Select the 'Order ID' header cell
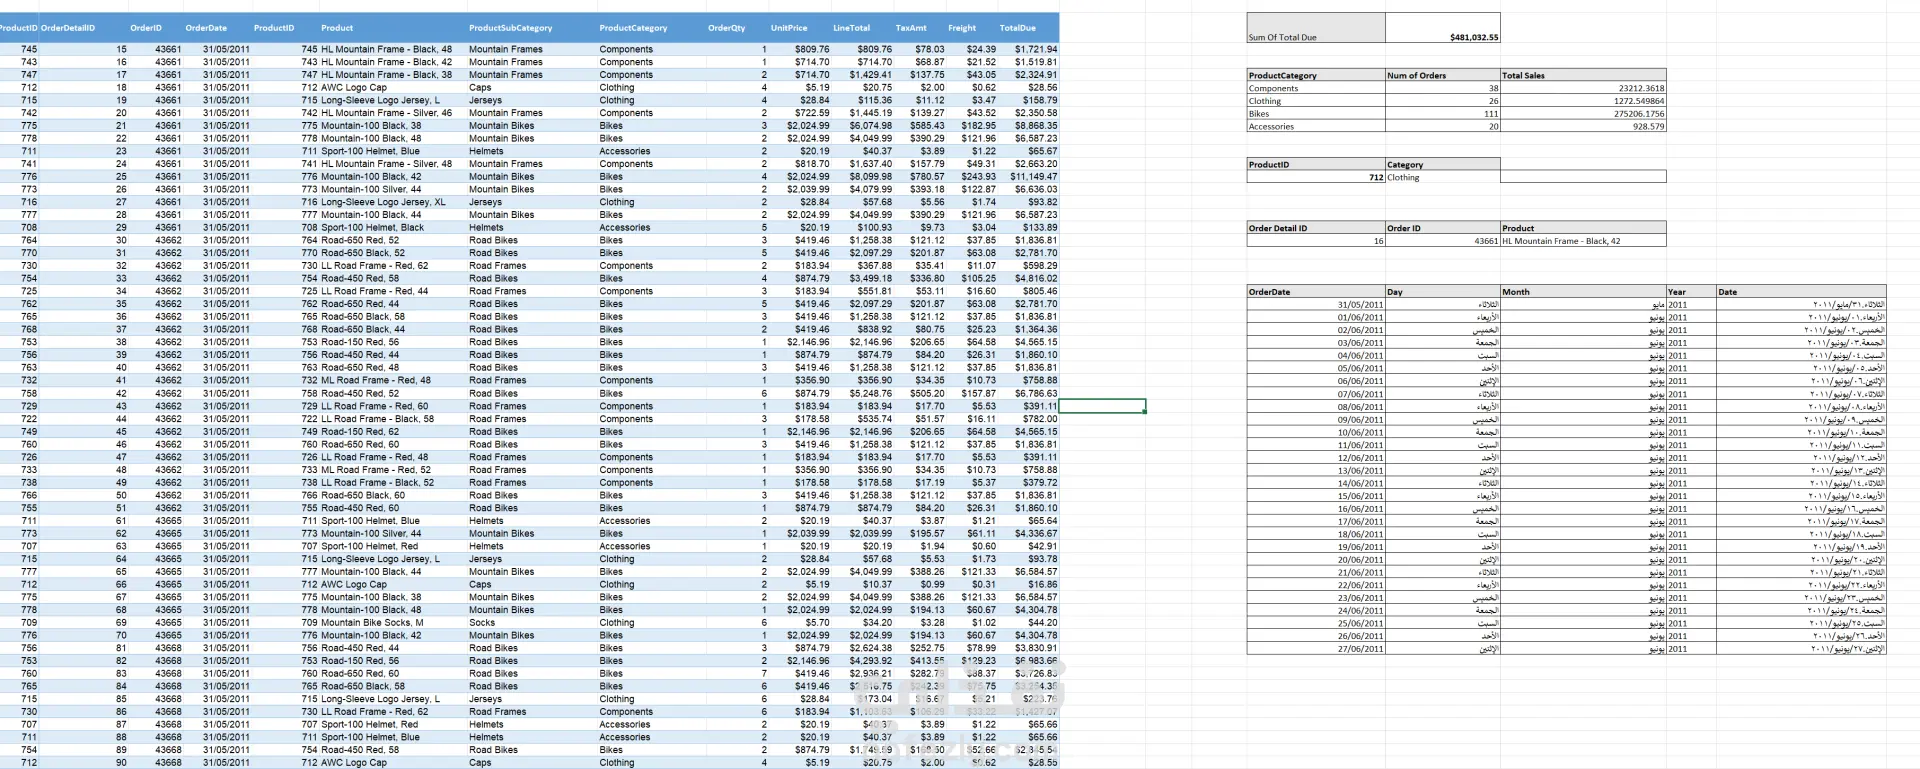Viewport: 1920px width, 769px height. (1442, 228)
